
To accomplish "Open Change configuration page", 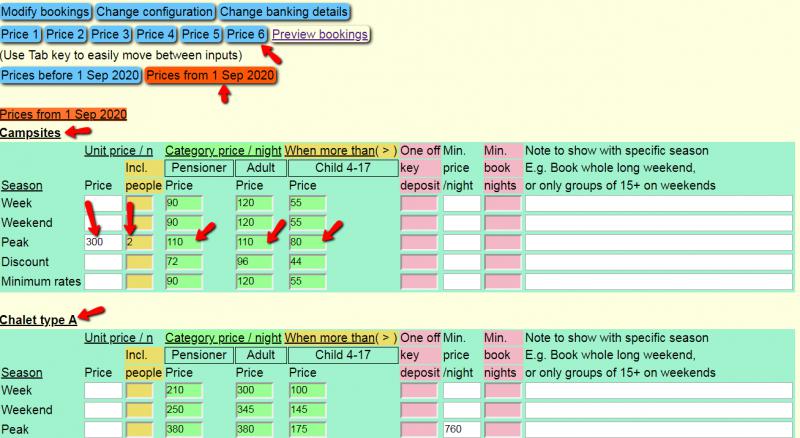I will click(155, 12).
